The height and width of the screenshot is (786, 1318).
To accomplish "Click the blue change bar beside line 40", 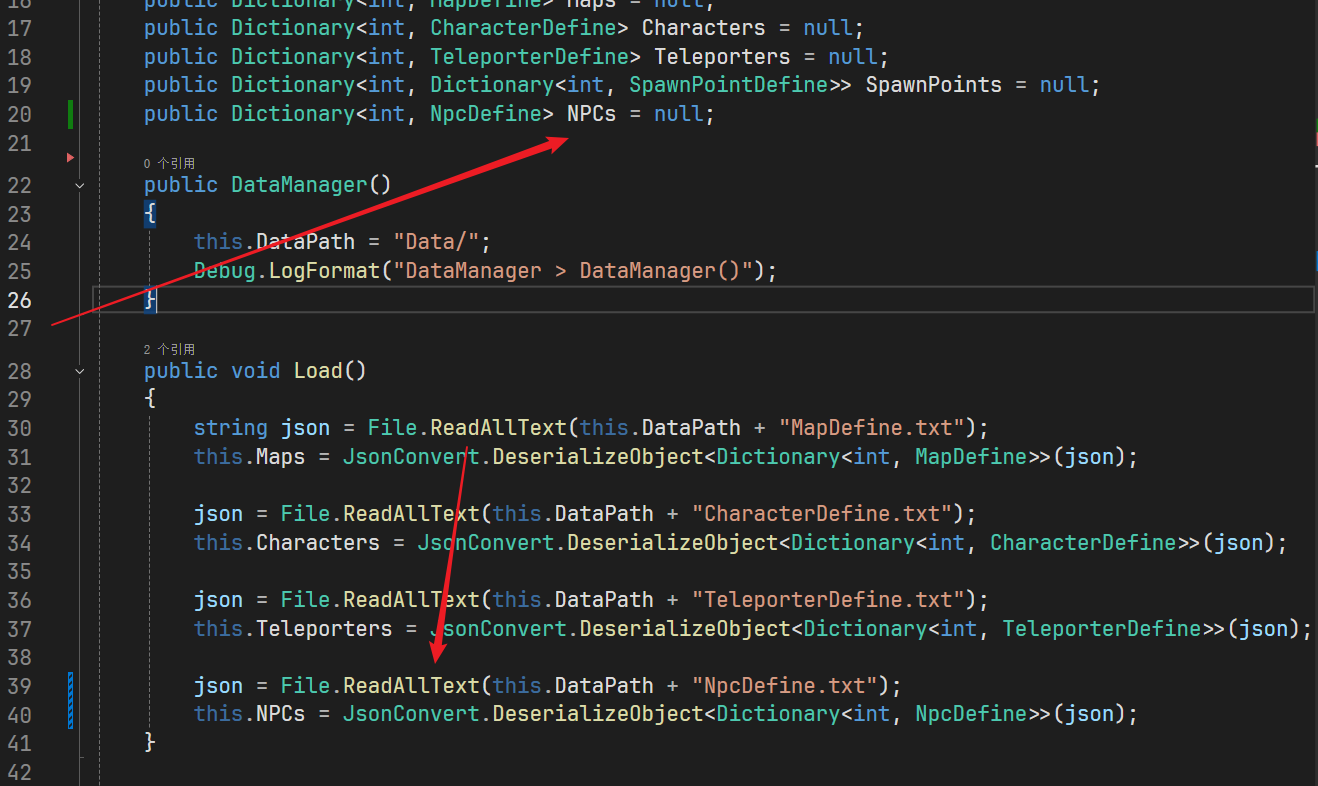I will [71, 714].
